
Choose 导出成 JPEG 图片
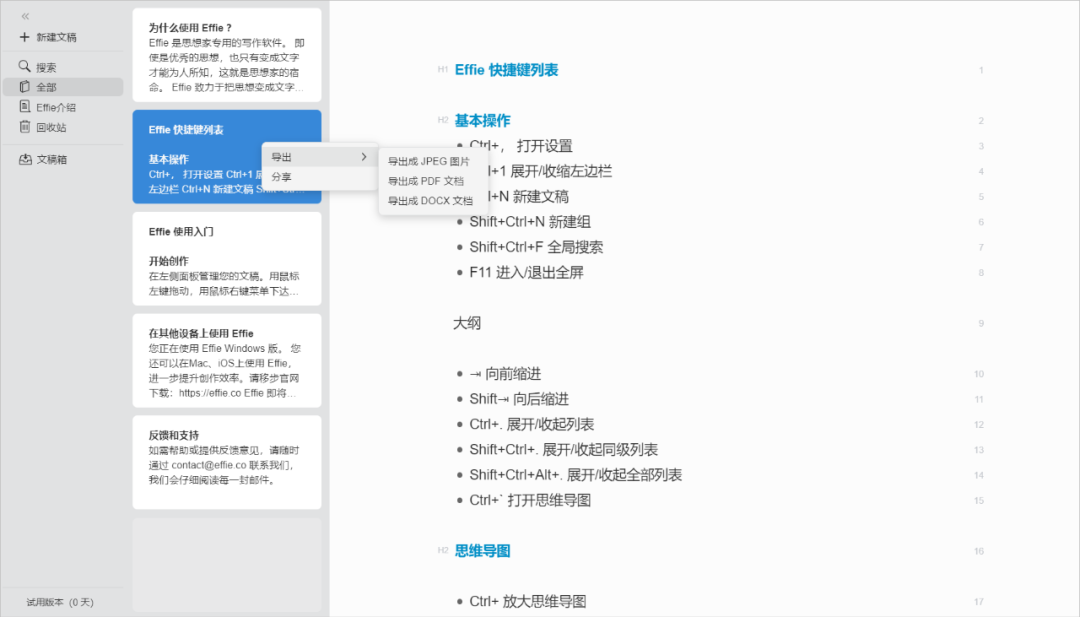428,161
